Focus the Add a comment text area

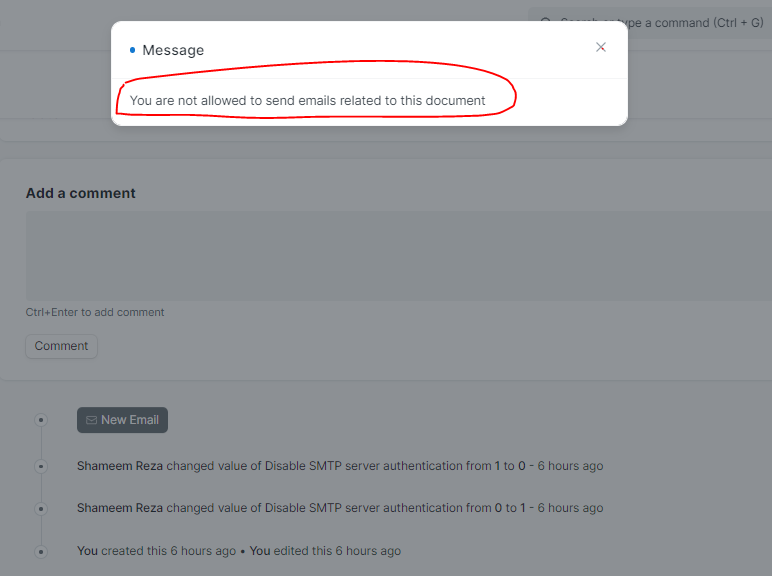click(399, 256)
